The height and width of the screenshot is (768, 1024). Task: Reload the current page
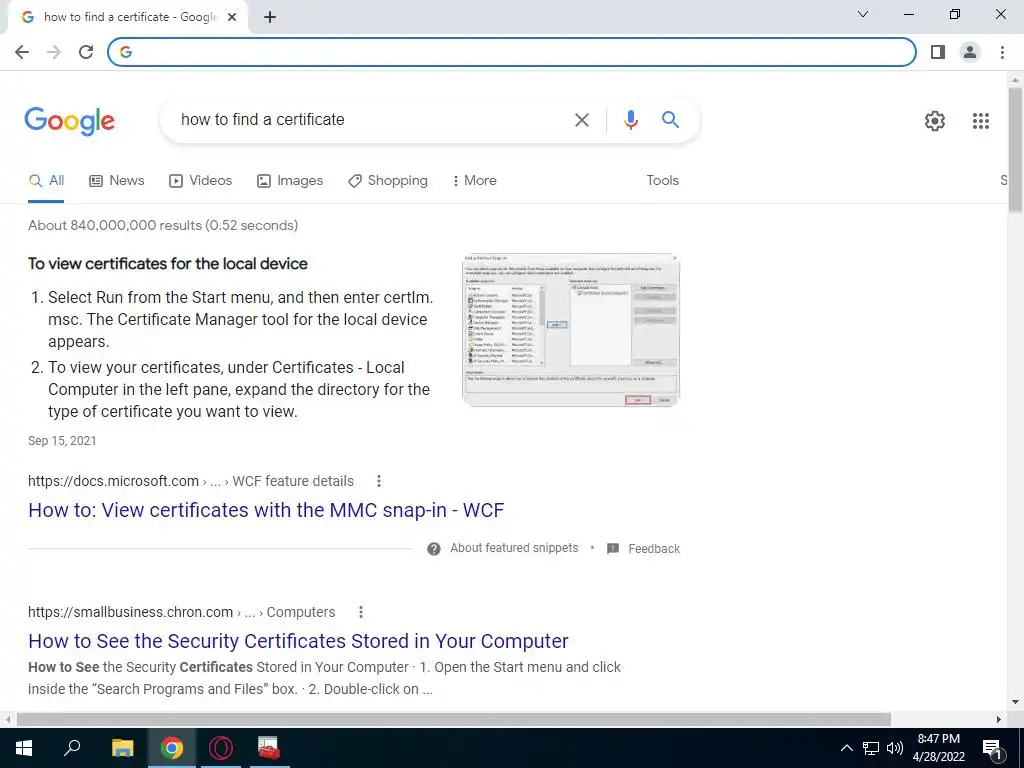point(86,52)
